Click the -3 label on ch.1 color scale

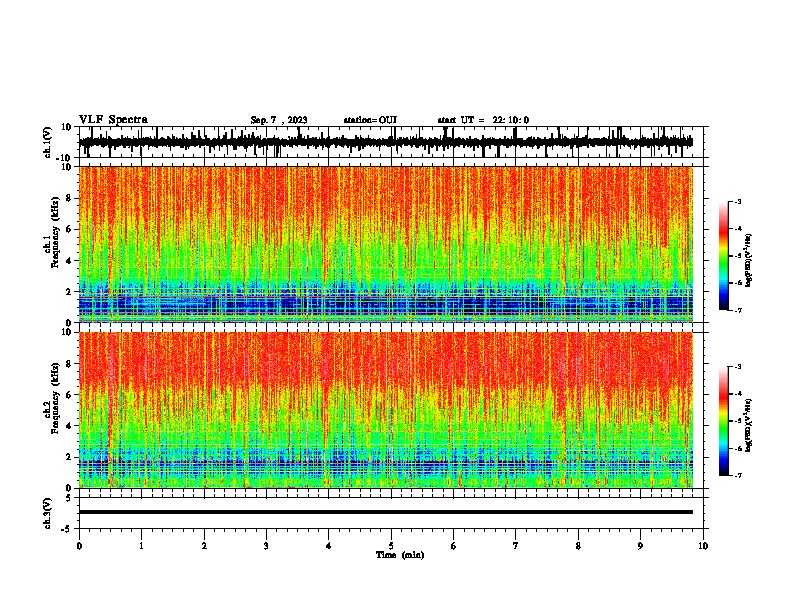(737, 201)
